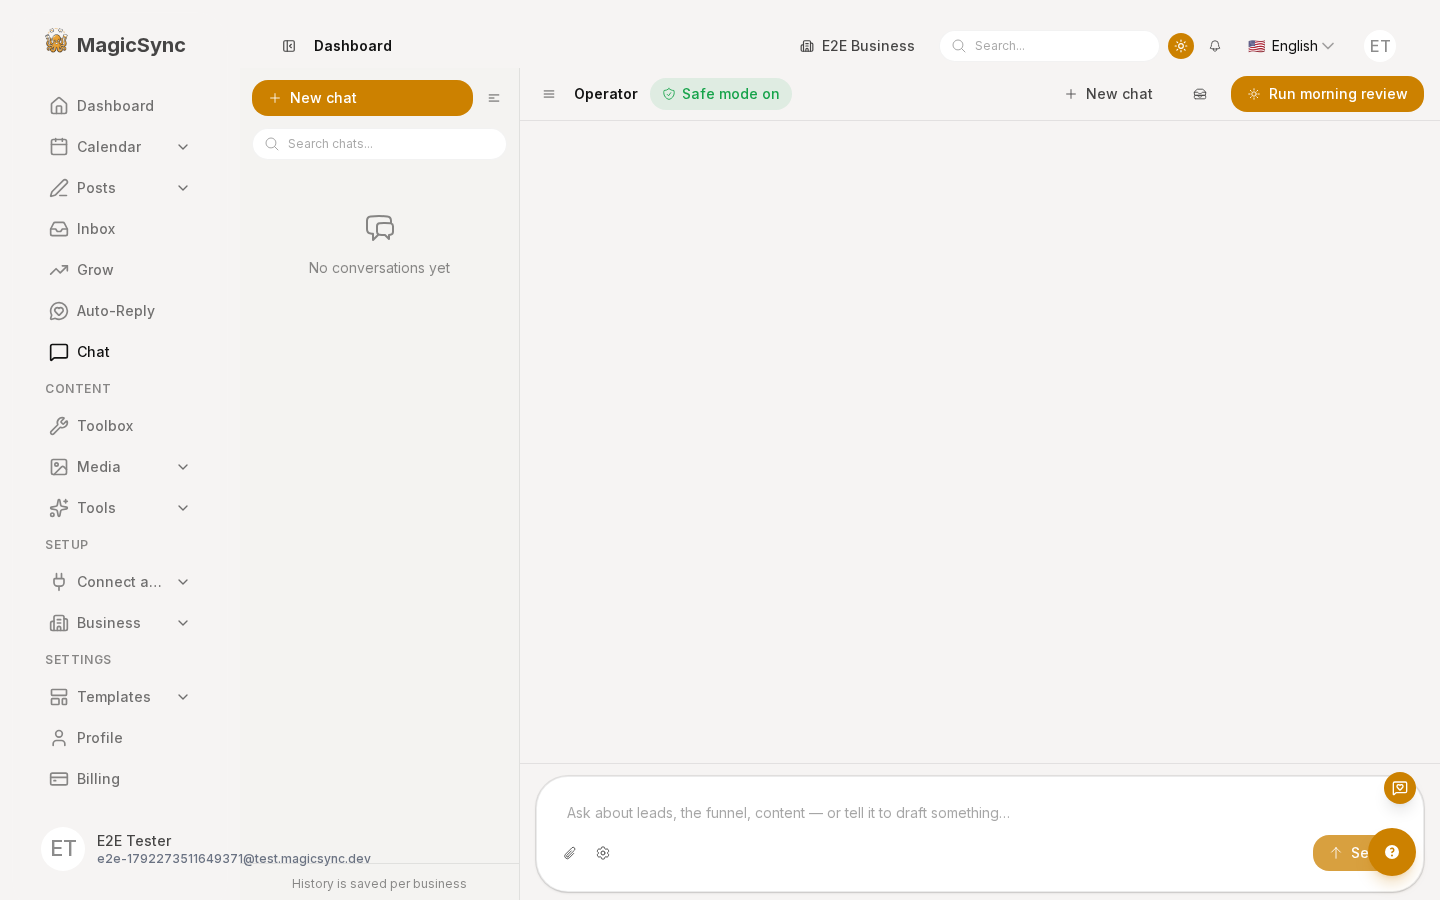Click the chat list filter icon
The image size is (1440, 900).
click(x=494, y=98)
